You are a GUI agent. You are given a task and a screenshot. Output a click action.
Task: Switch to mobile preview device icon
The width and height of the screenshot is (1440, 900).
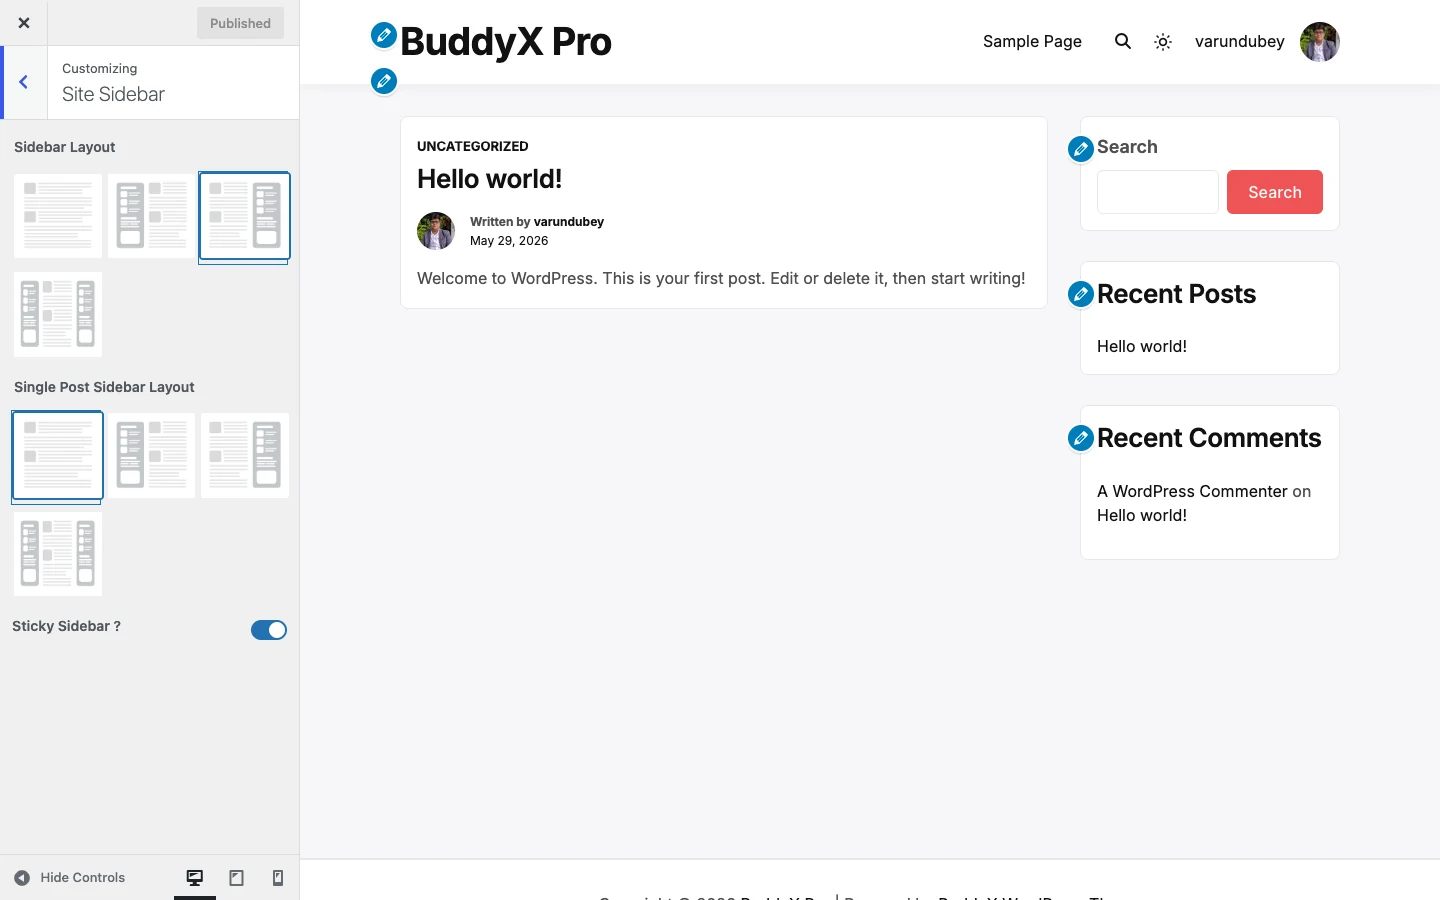[x=278, y=878]
